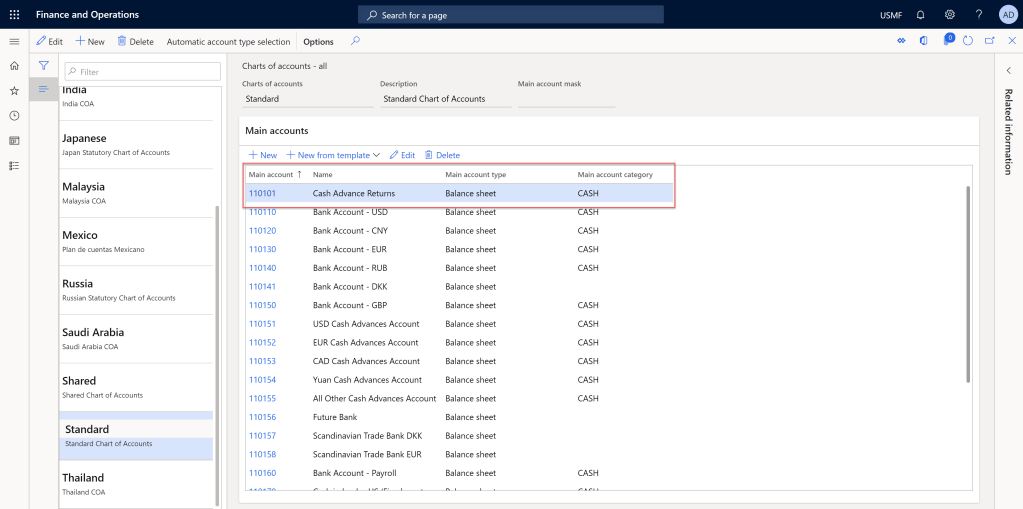Open the Options menu tab
Screen dimensions: 1023x509
click(318, 42)
